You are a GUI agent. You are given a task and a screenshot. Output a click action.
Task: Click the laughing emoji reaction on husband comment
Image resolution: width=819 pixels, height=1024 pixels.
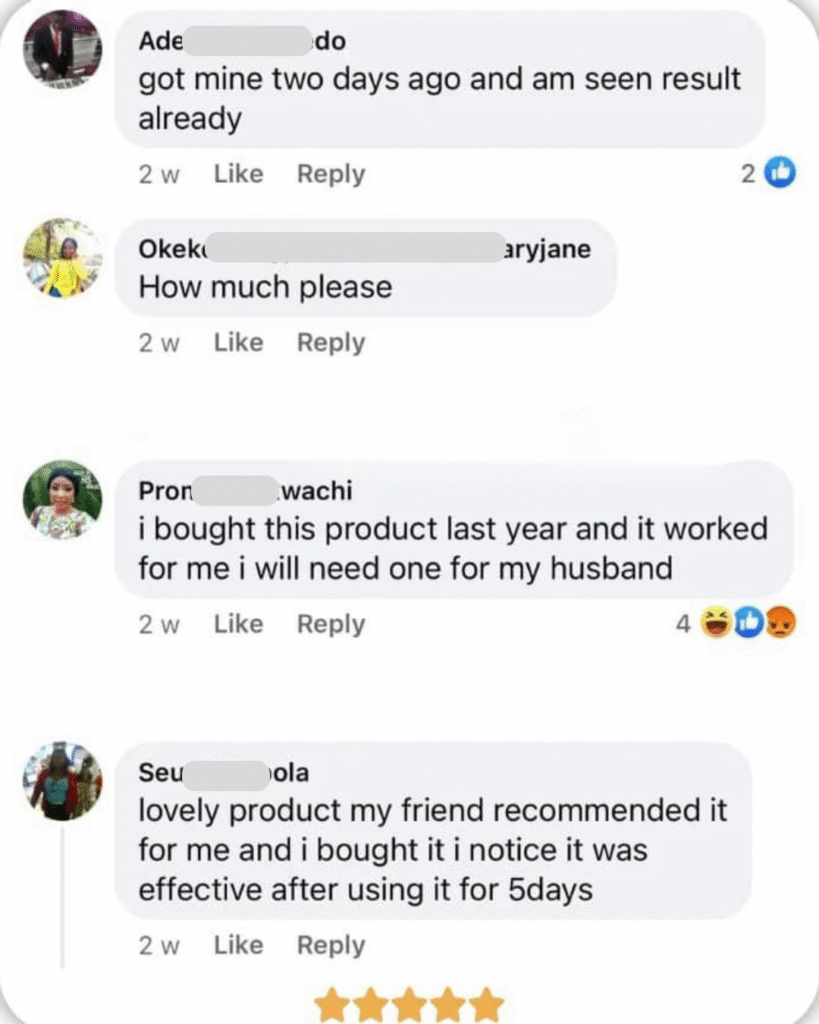716,625
